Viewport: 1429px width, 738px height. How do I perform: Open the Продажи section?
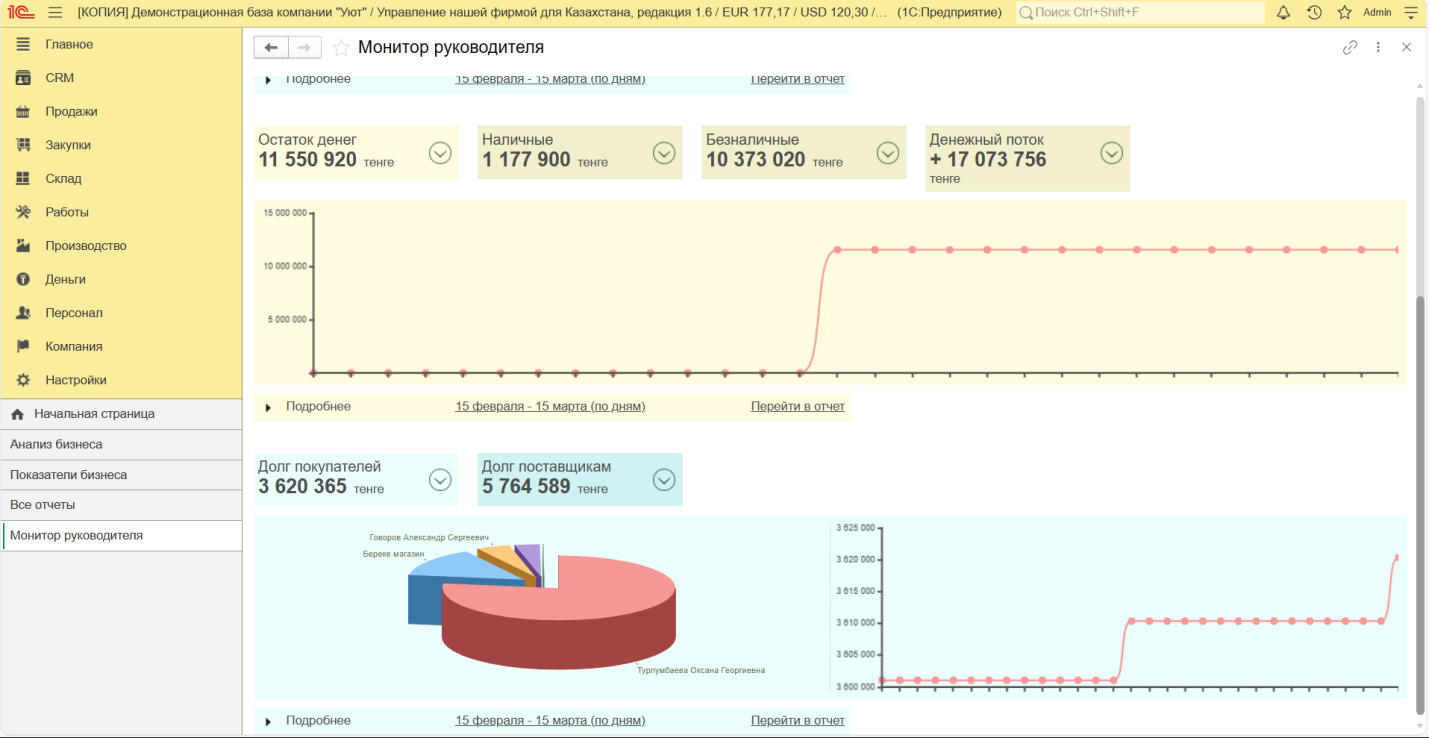(x=71, y=112)
